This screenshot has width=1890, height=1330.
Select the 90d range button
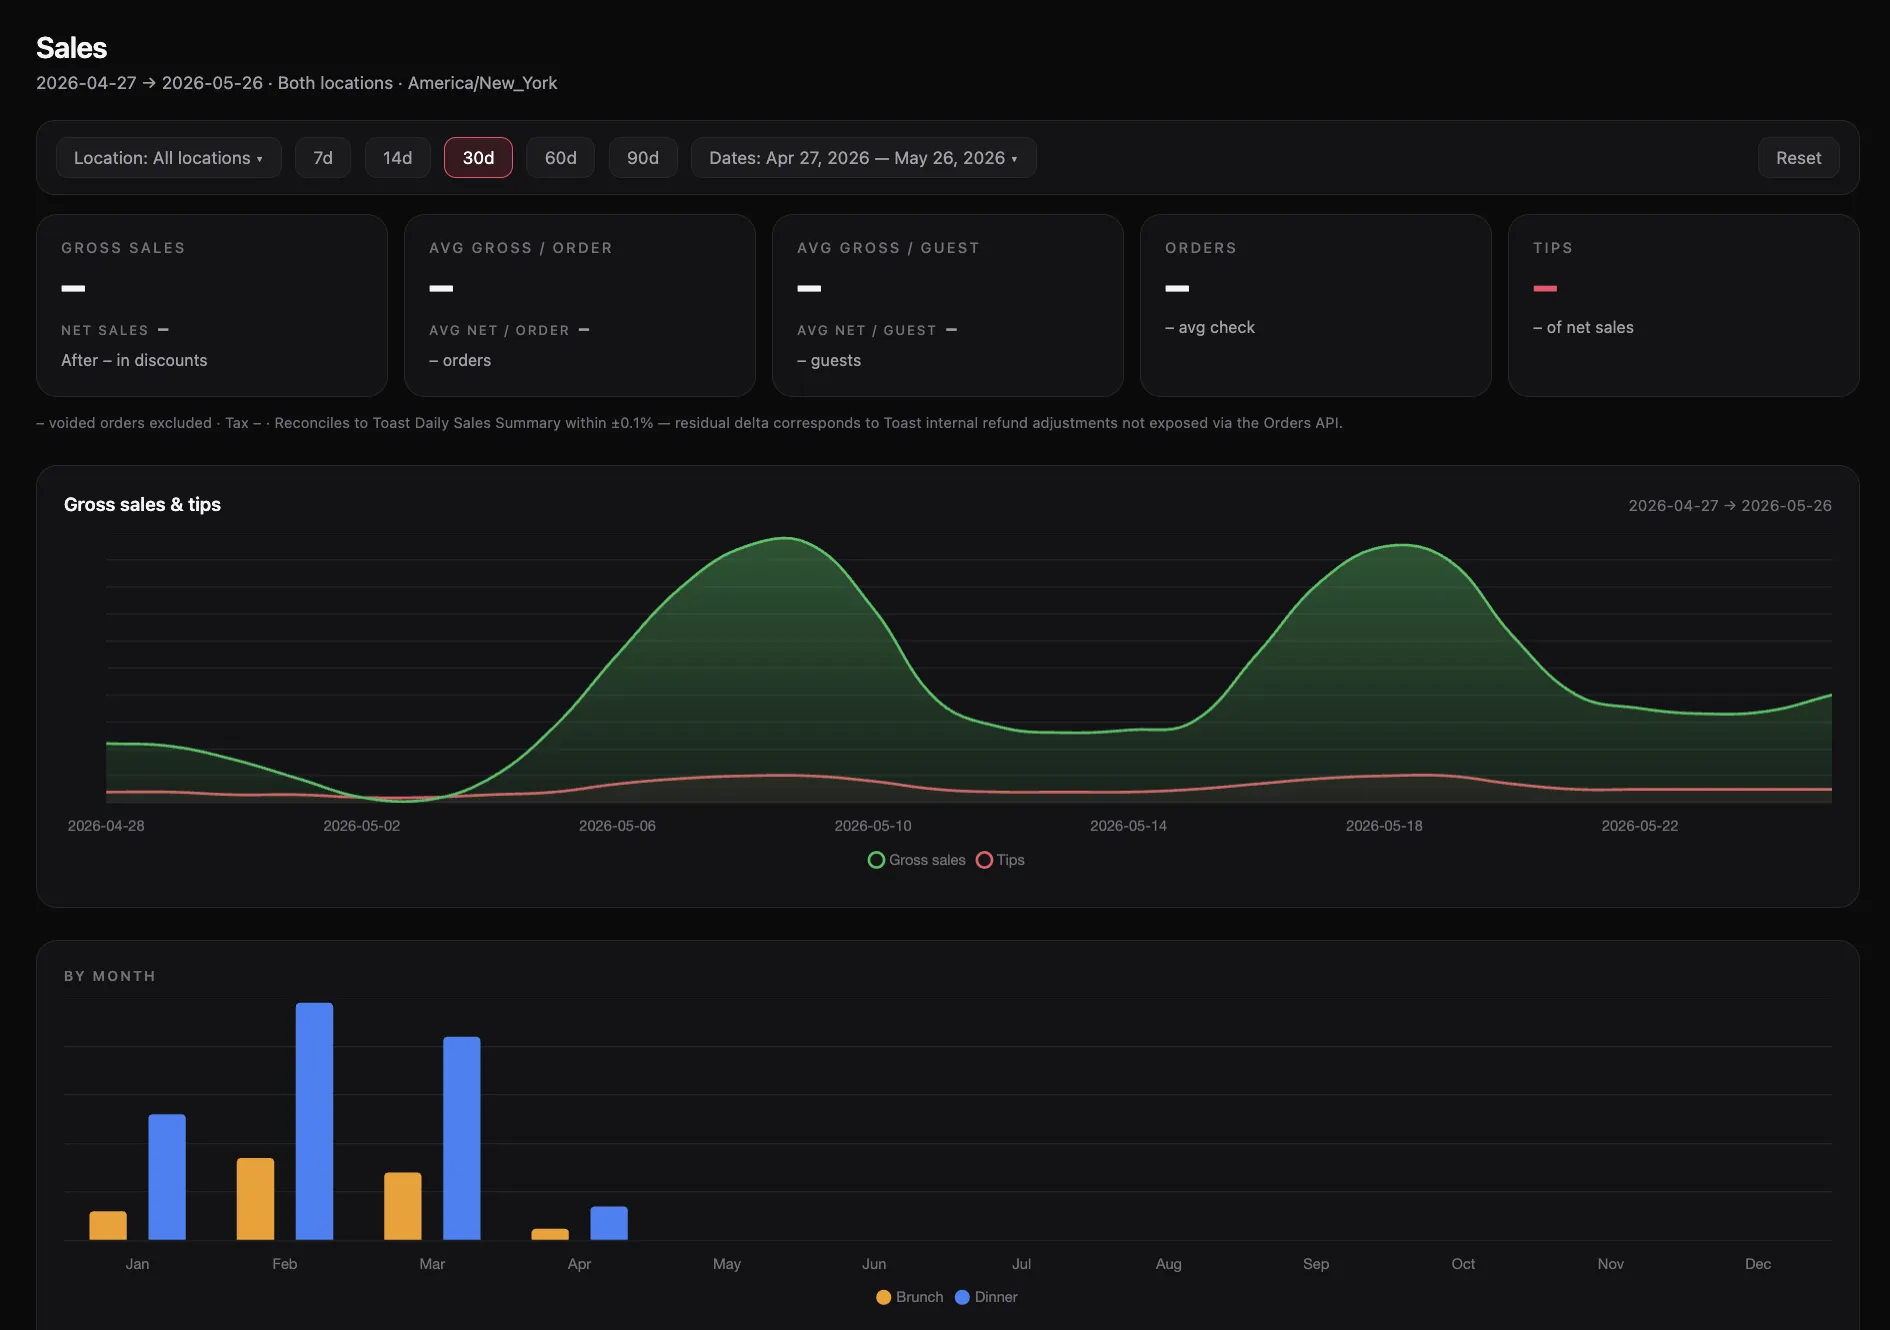(643, 158)
